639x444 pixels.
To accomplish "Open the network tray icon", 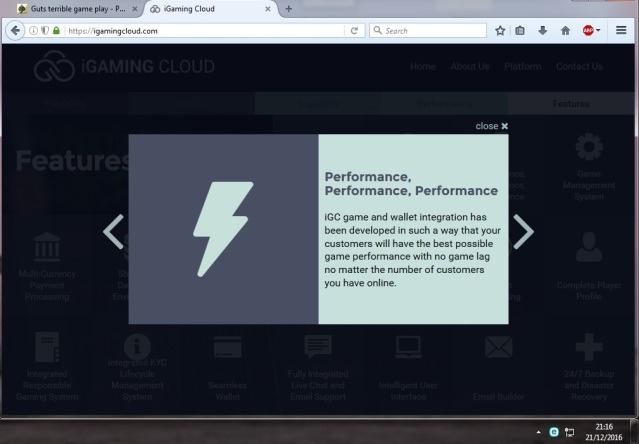I will click(569, 432).
